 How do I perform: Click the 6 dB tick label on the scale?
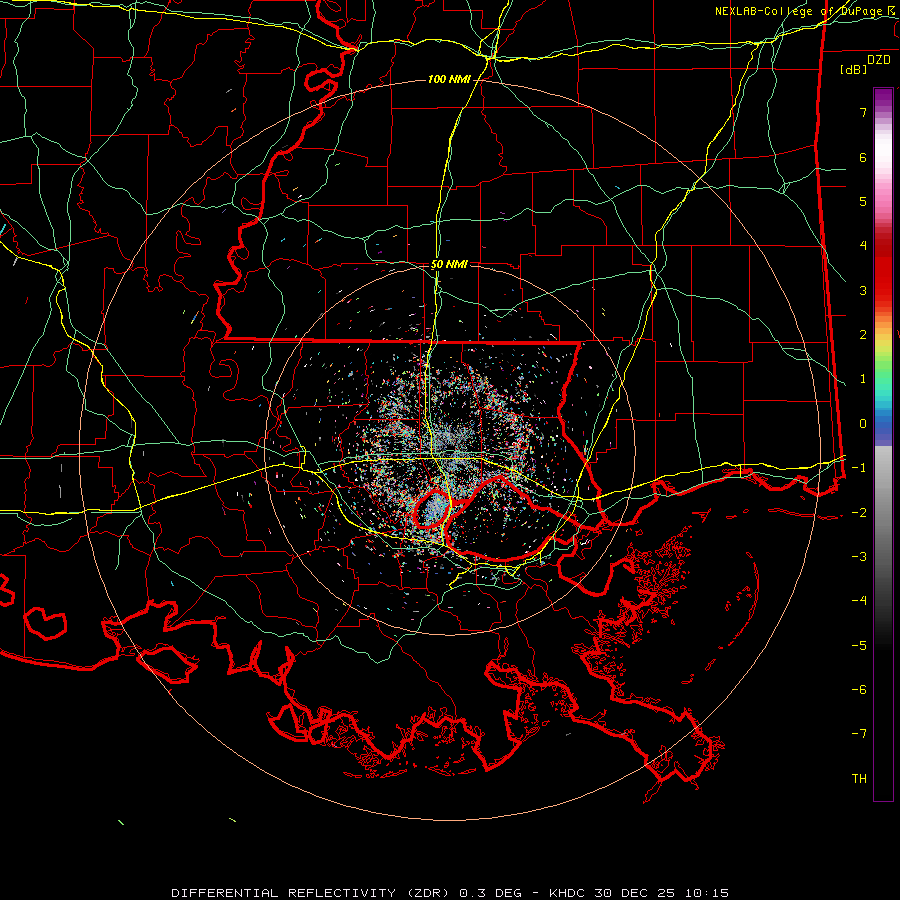point(863,157)
